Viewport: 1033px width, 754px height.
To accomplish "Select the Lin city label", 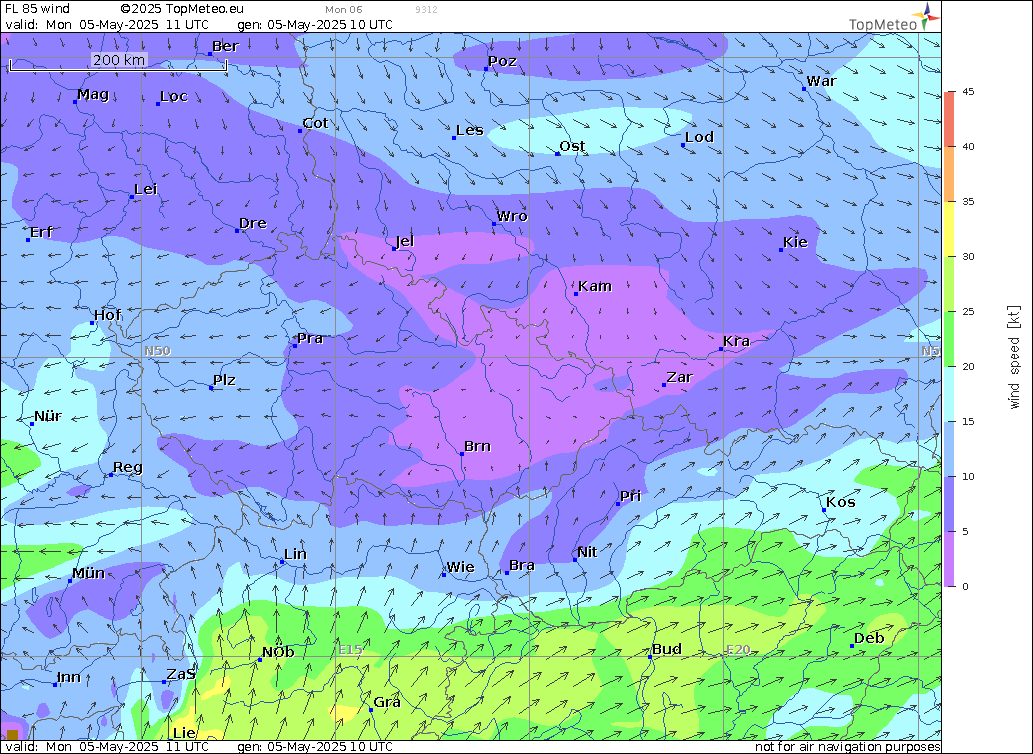I will click(295, 554).
